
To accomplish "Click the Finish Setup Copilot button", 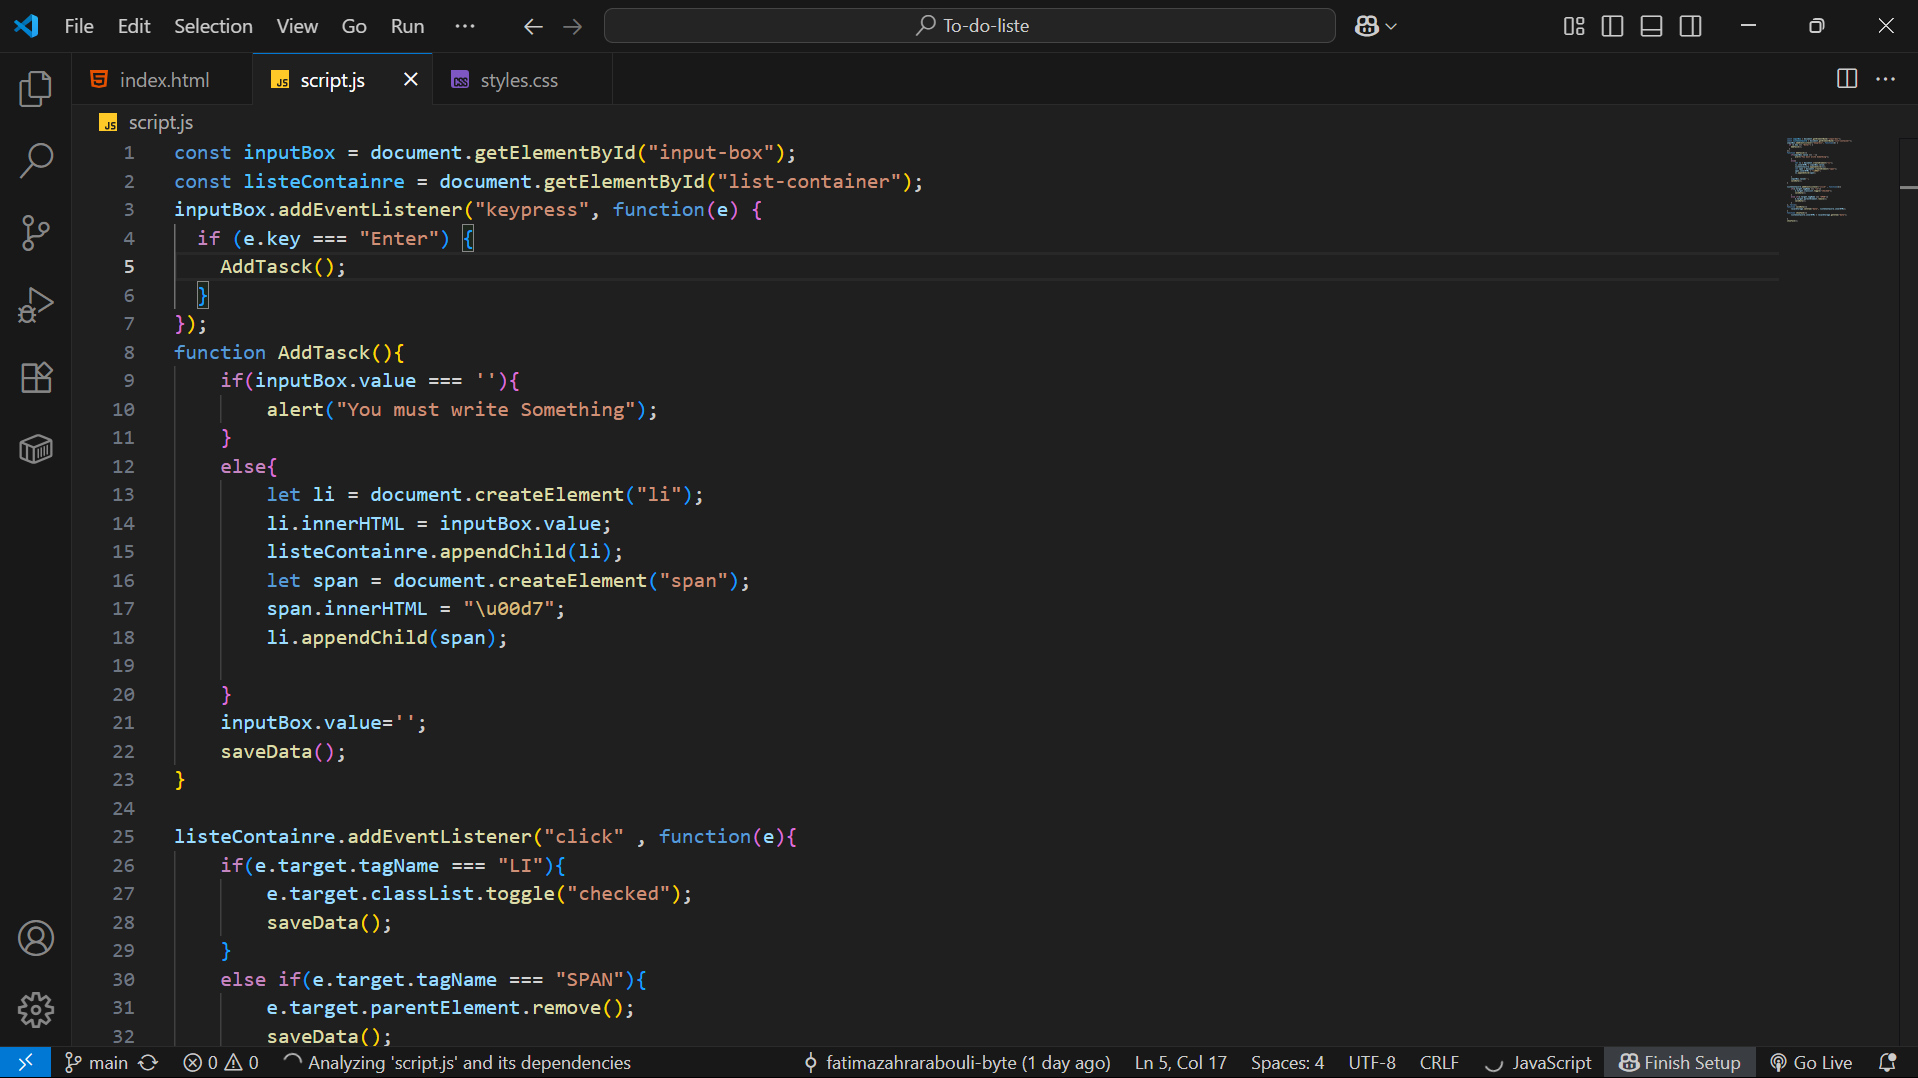I will pyautogui.click(x=1680, y=1063).
